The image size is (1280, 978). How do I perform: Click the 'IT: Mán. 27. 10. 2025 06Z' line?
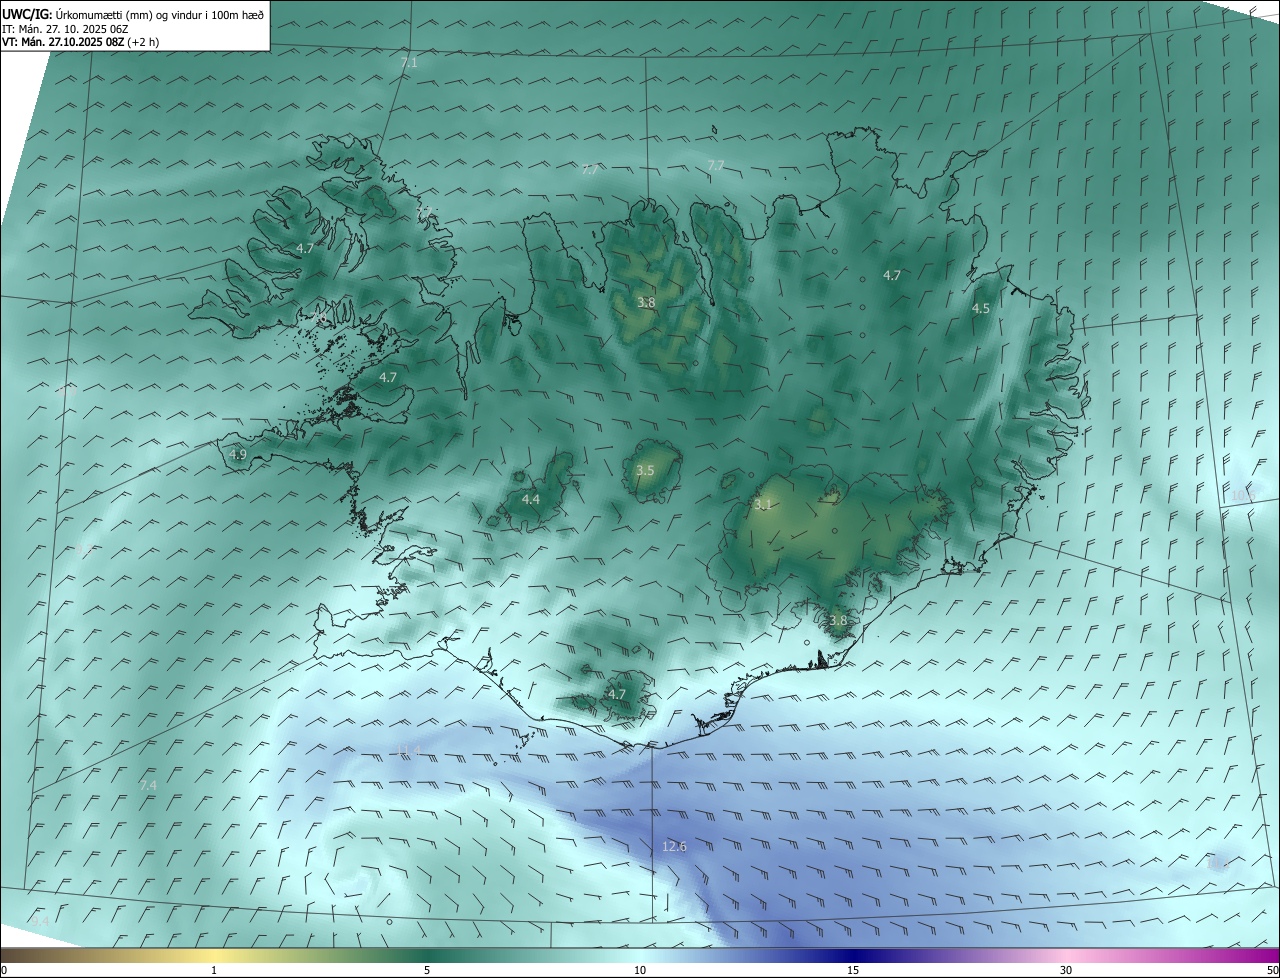point(67,29)
